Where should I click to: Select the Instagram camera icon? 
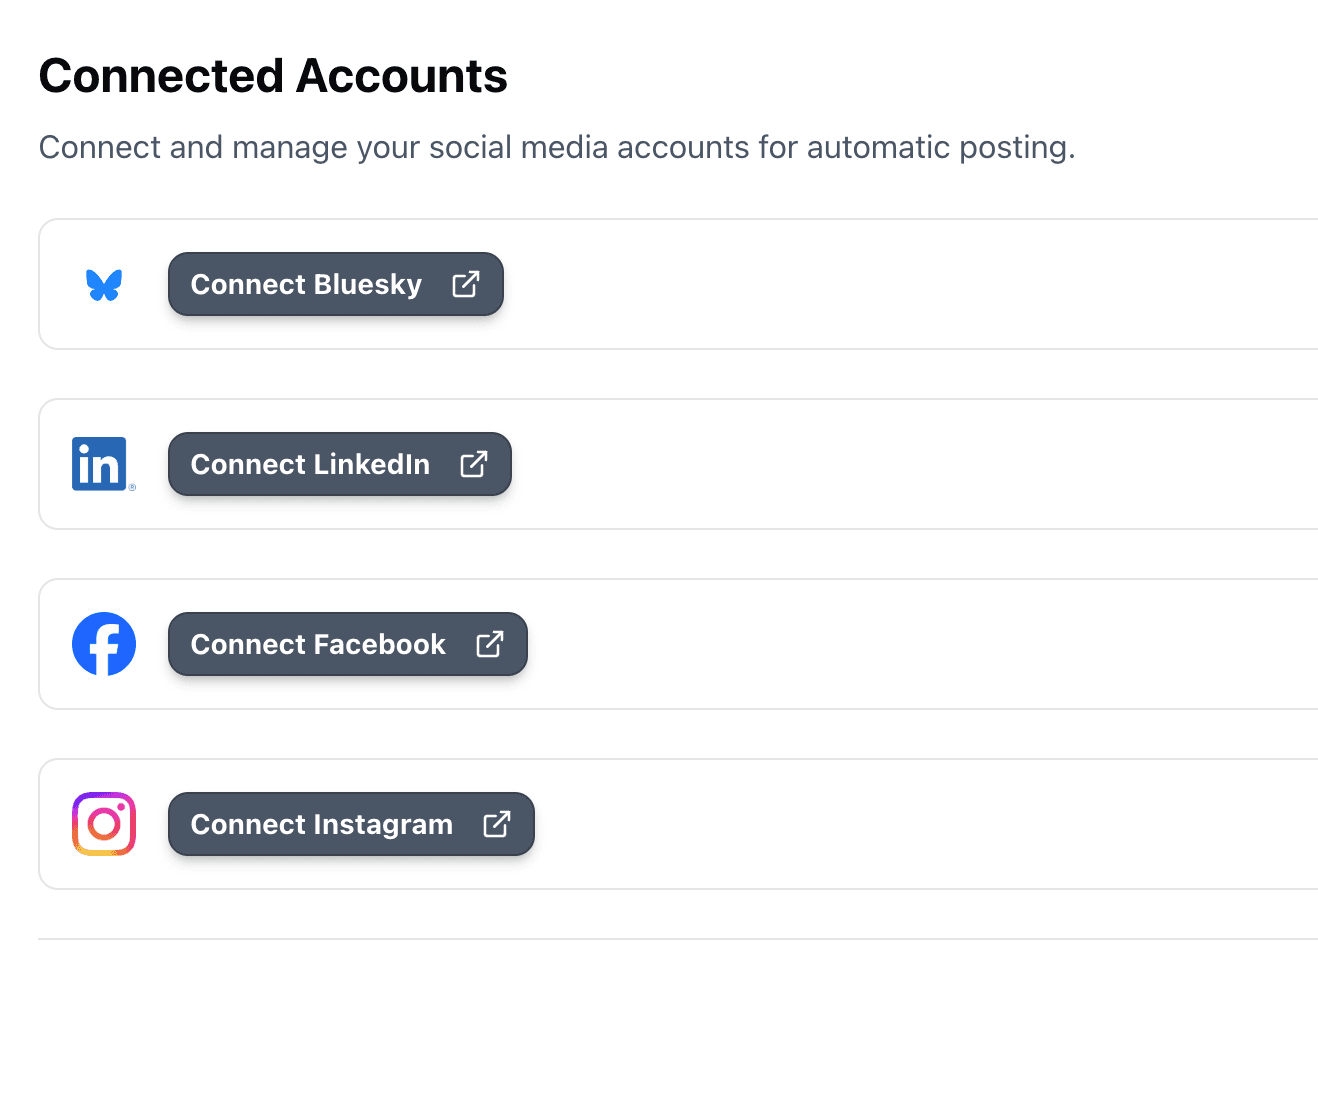(x=104, y=824)
